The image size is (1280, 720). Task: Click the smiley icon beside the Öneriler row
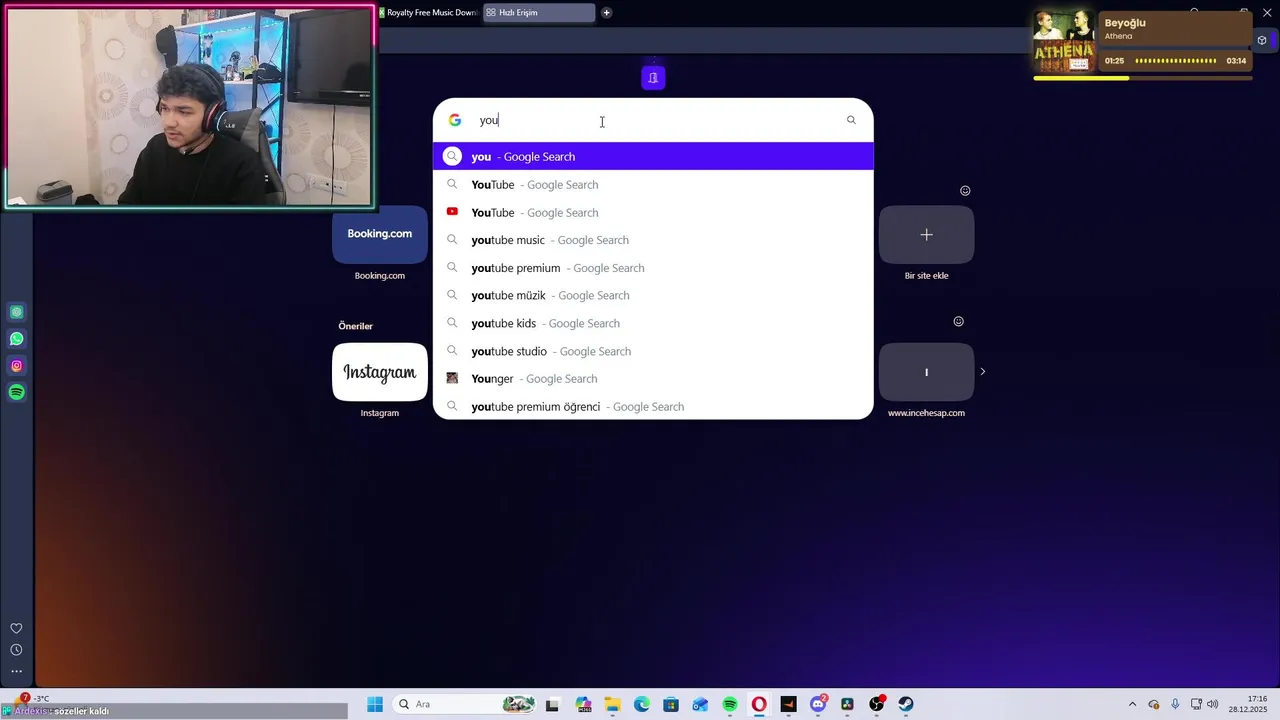click(958, 321)
